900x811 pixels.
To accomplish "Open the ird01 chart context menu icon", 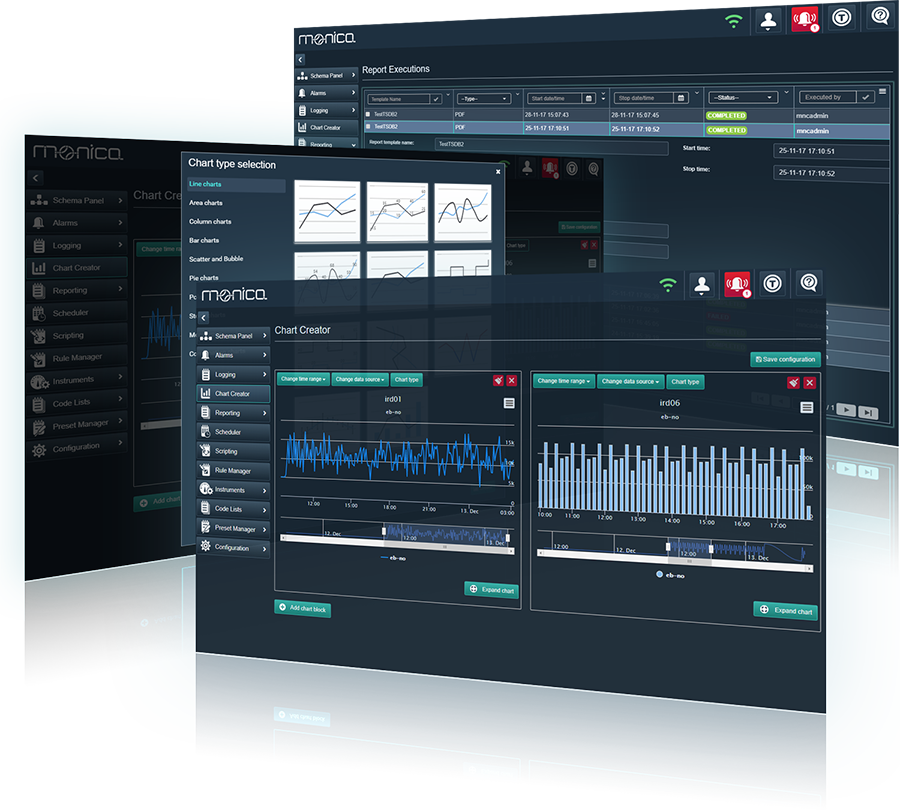I will pos(509,403).
